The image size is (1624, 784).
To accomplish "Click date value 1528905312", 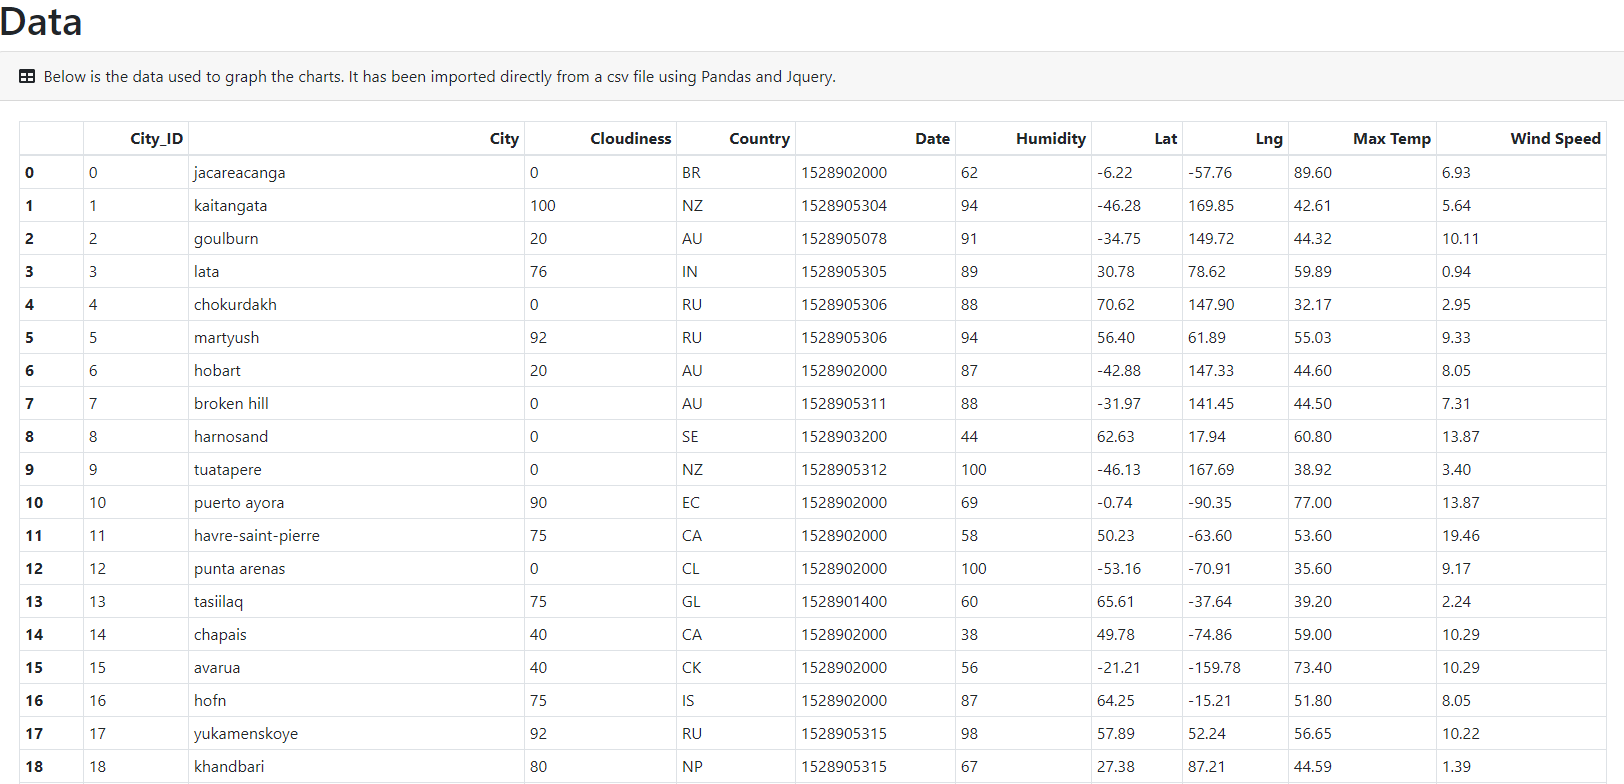I will click(844, 469).
